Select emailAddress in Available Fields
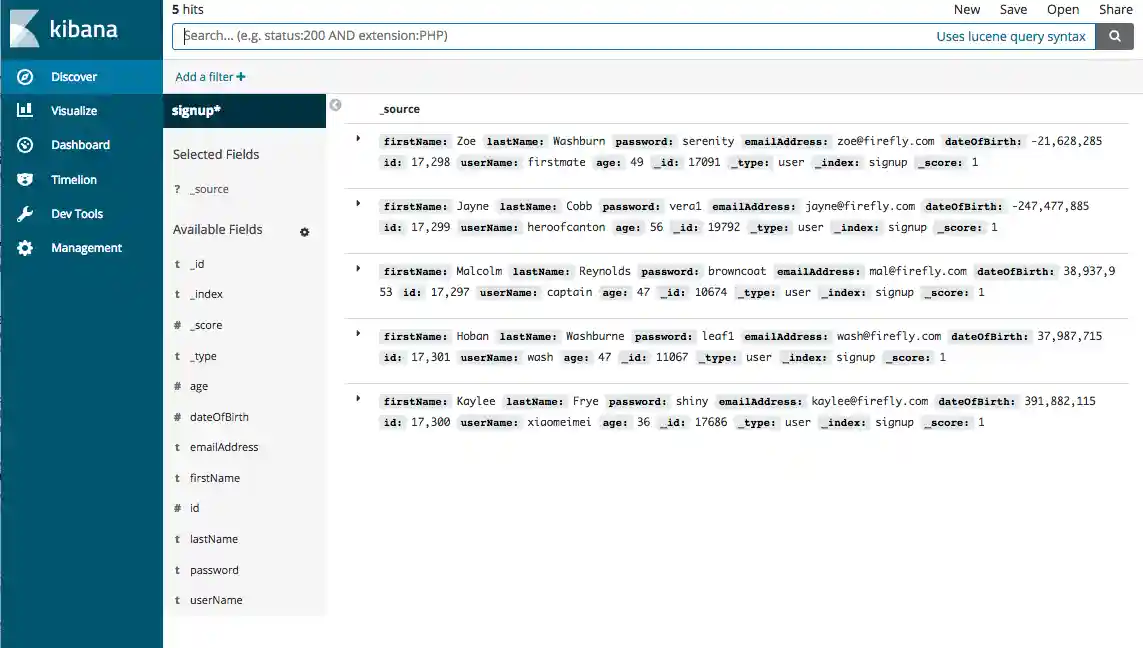This screenshot has width=1143, height=648. point(224,447)
